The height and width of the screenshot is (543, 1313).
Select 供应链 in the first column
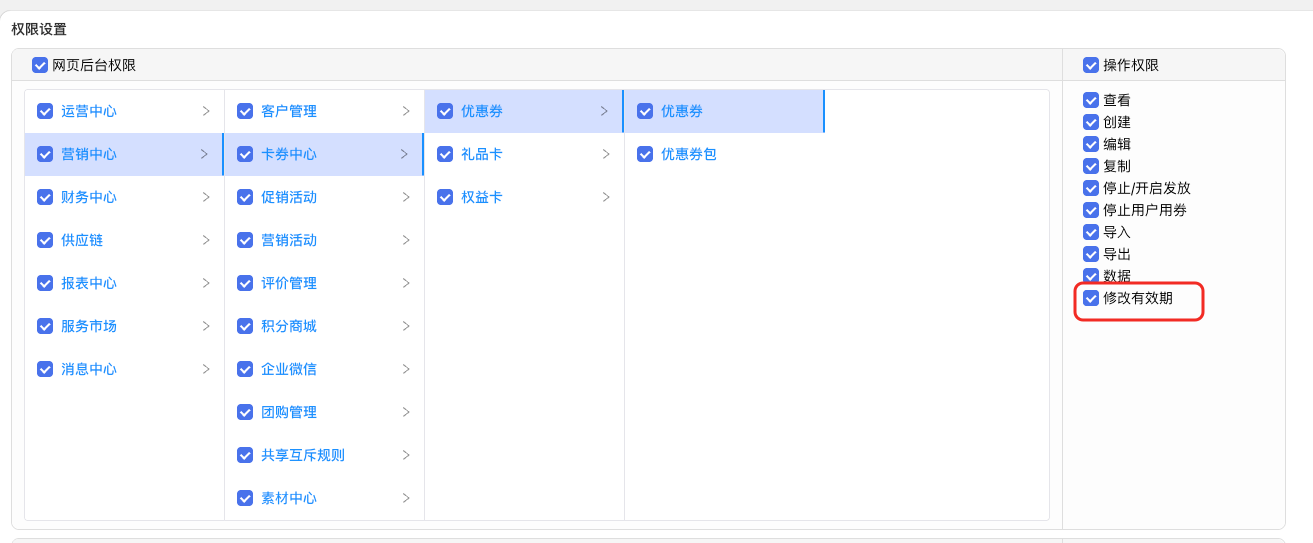(82, 240)
